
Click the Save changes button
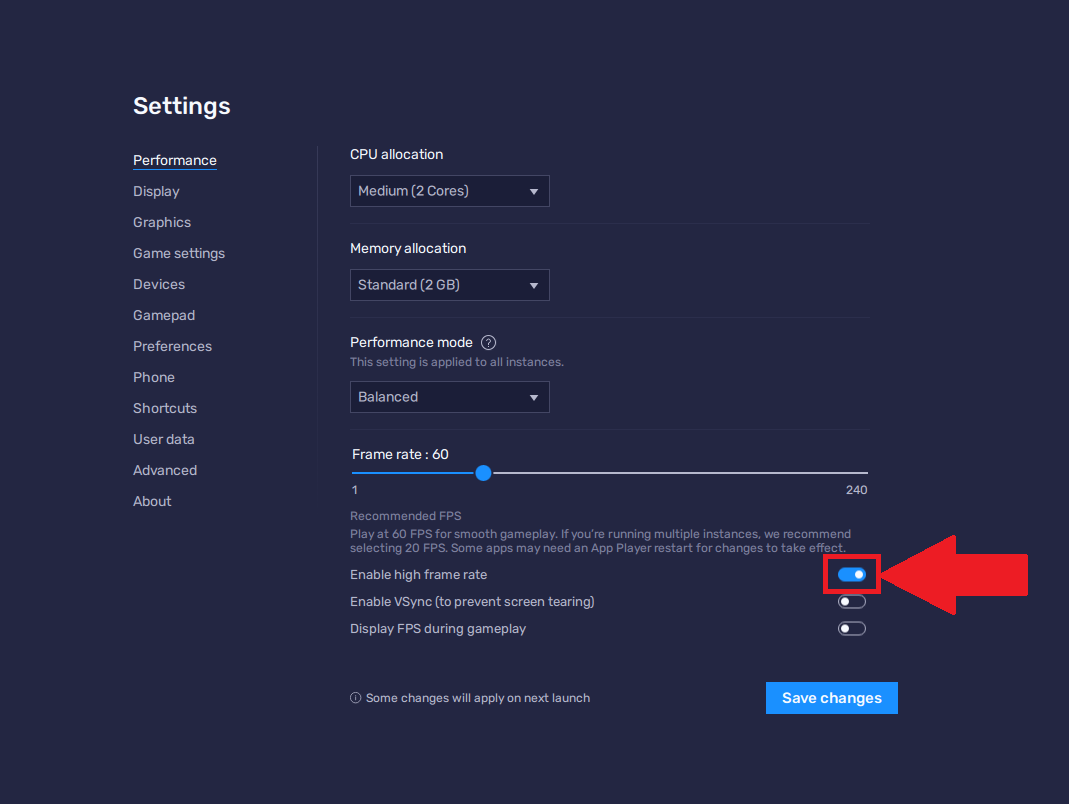pos(831,698)
